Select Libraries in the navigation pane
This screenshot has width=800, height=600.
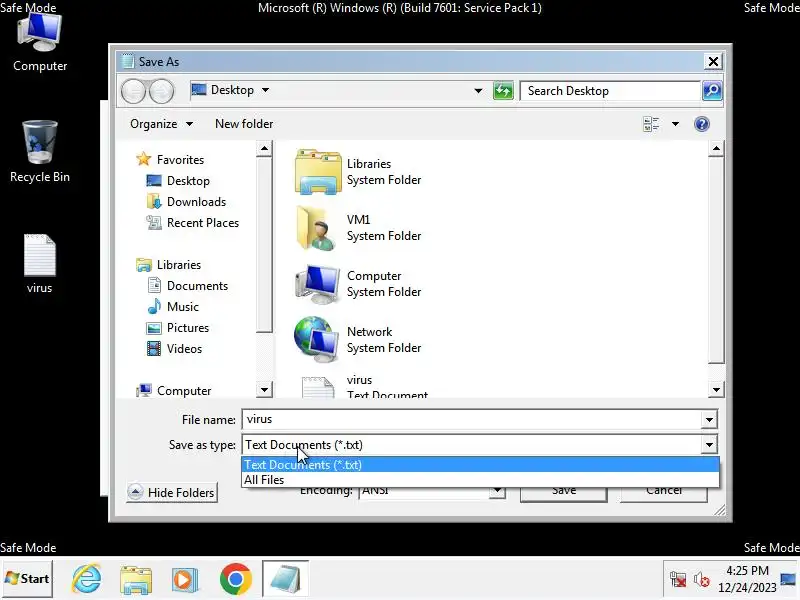(179, 265)
